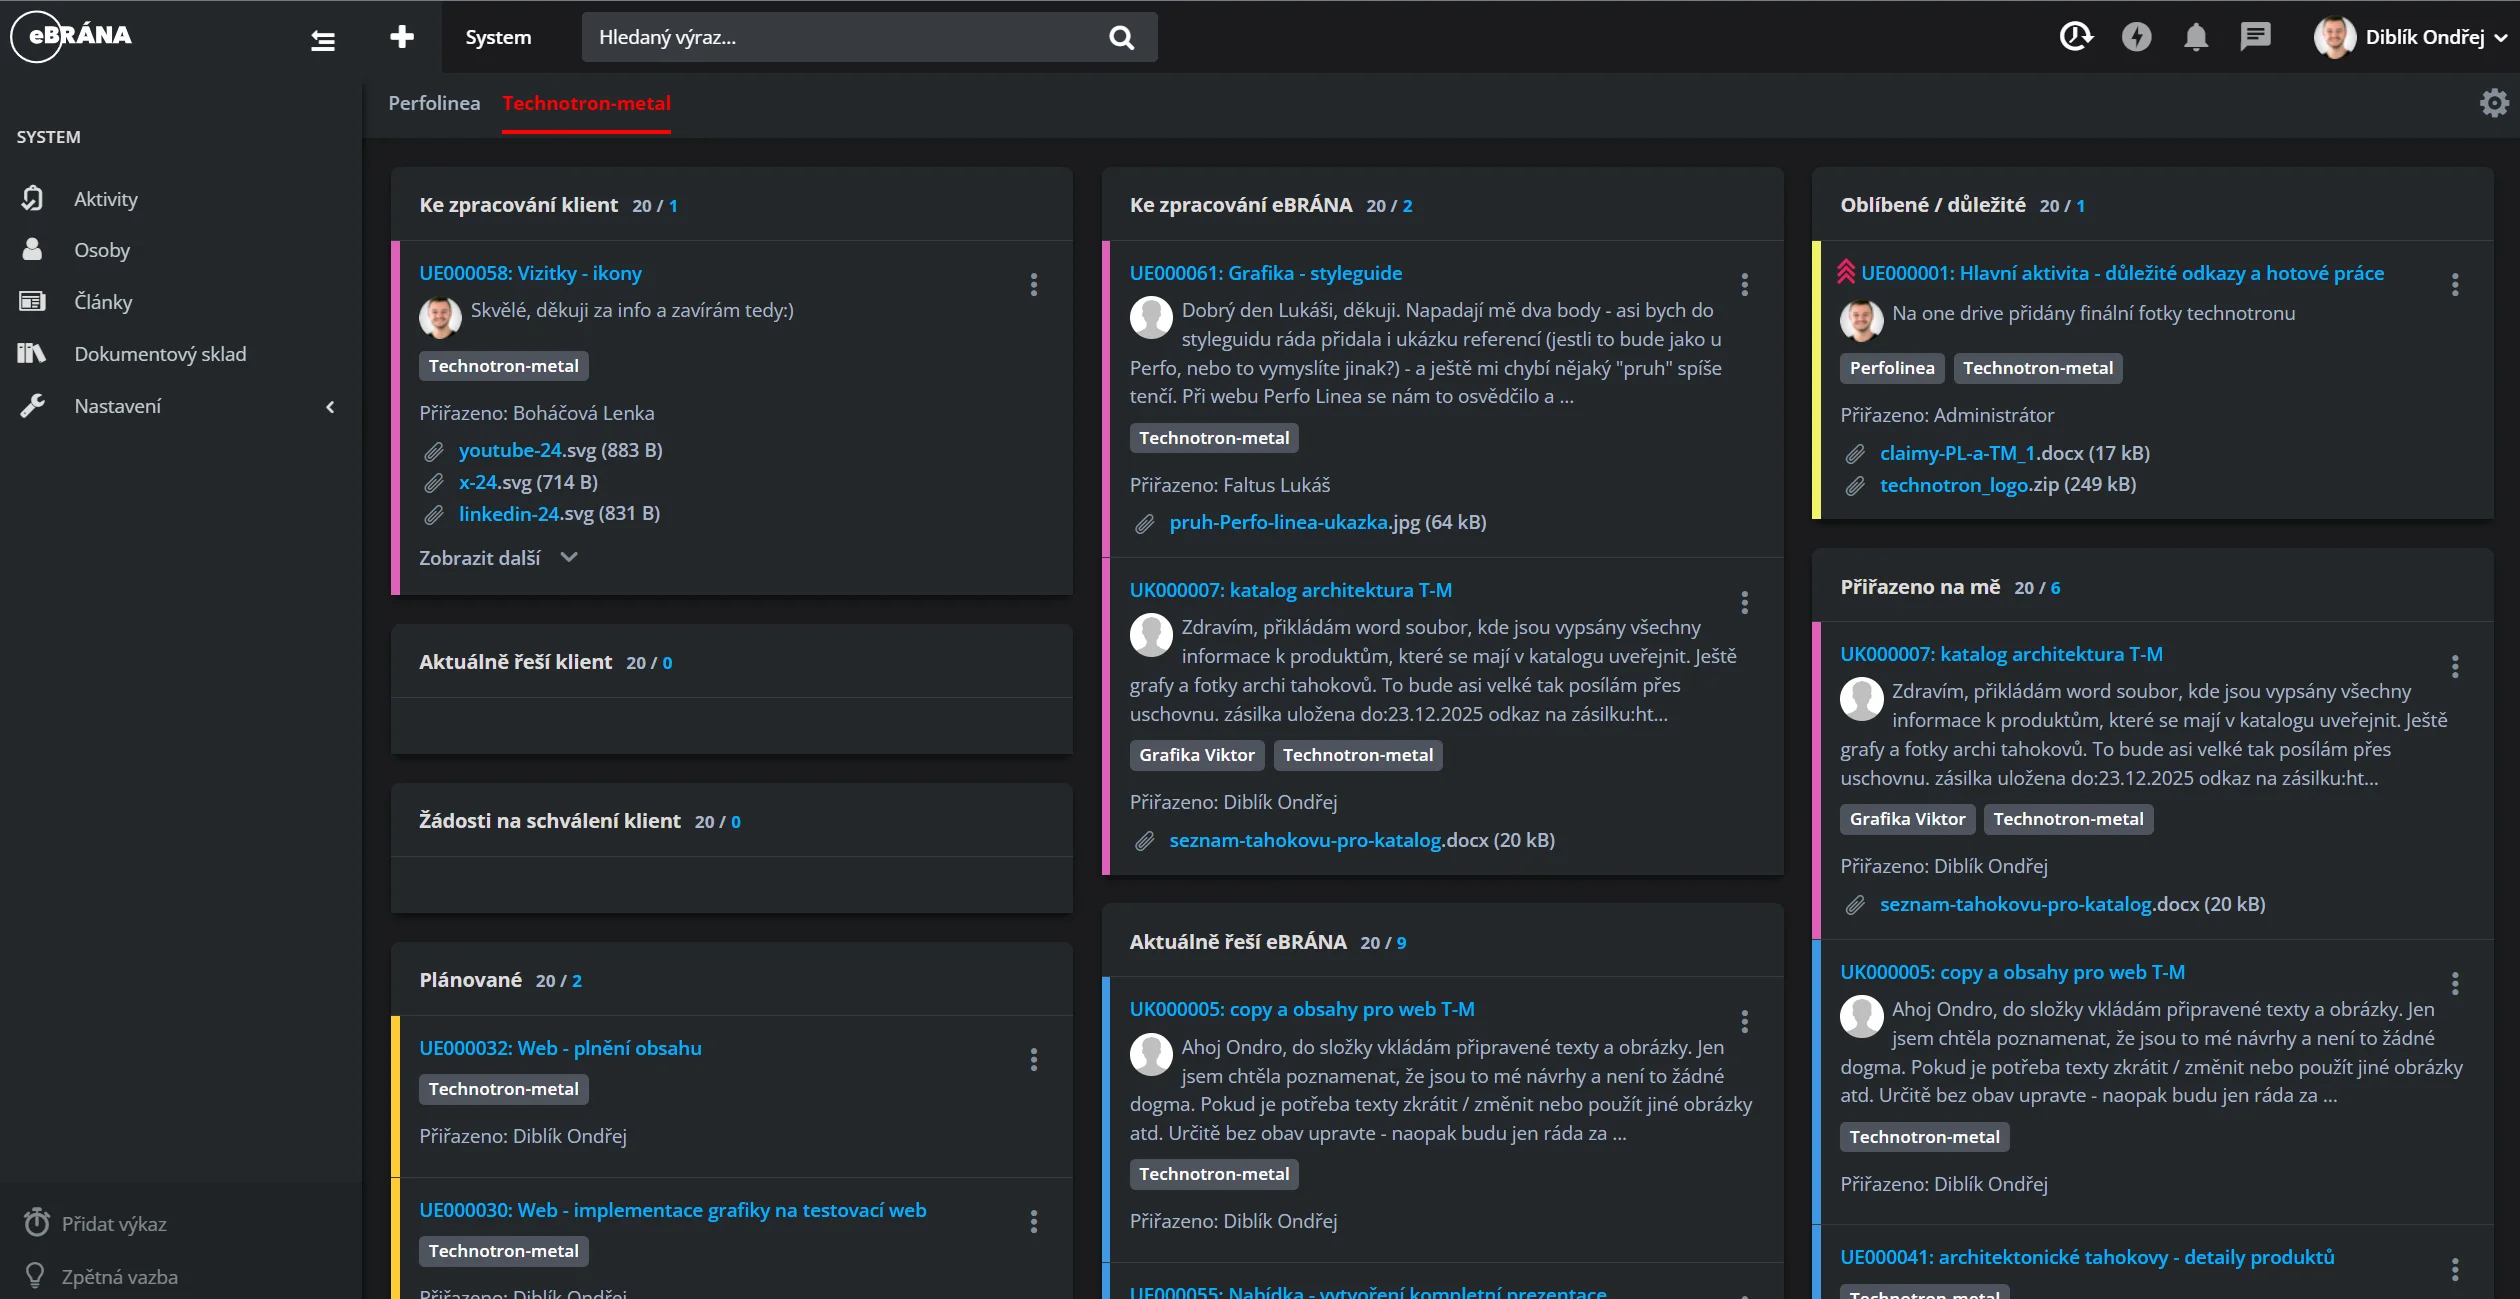Click Technotron-metal tag on UE000058 card
Image resolution: width=2520 pixels, height=1299 pixels.
pyautogui.click(x=504, y=366)
